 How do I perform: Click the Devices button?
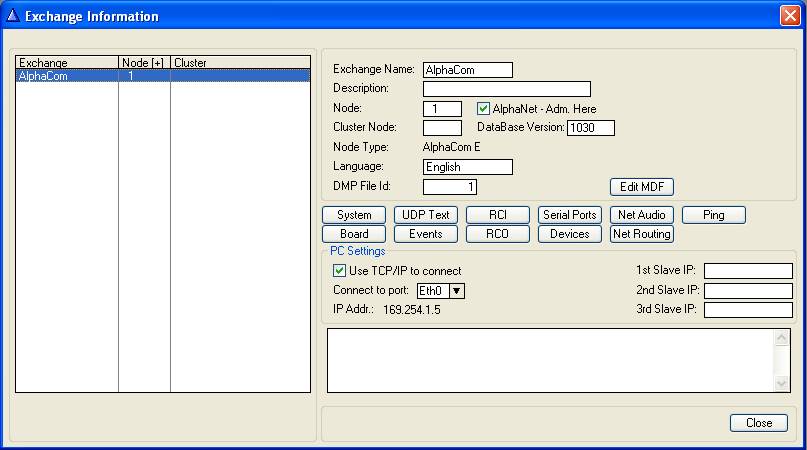570,234
